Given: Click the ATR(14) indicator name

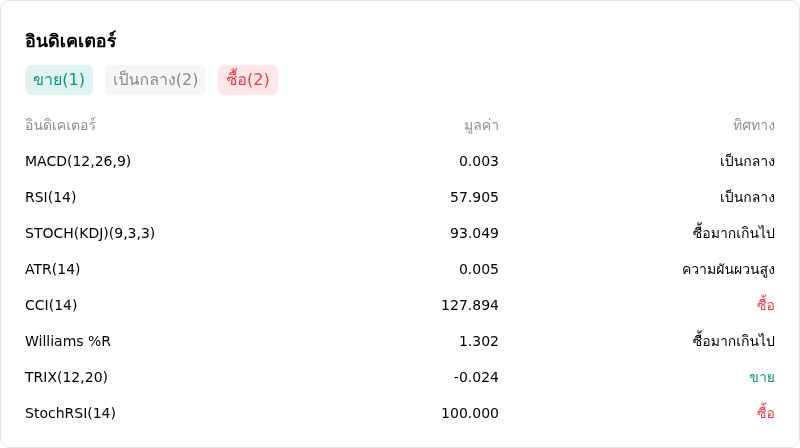Looking at the screenshot, I should (53, 269).
